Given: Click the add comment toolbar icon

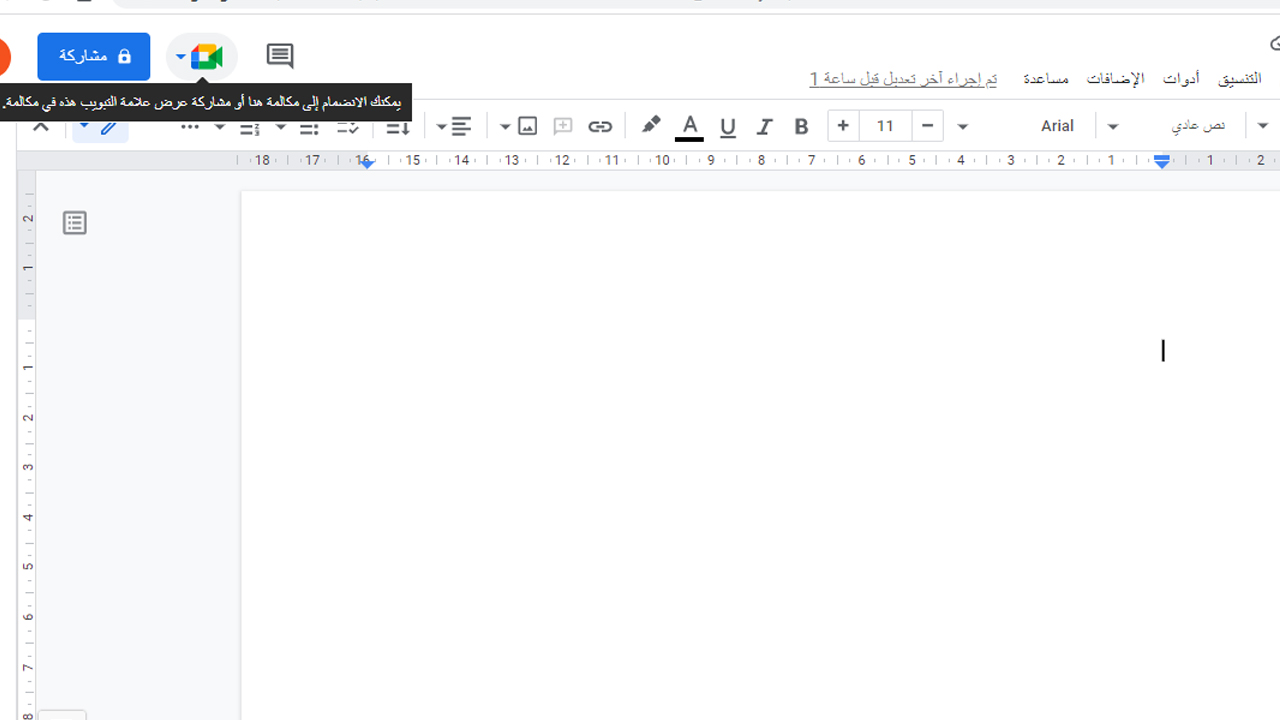Looking at the screenshot, I should (563, 127).
